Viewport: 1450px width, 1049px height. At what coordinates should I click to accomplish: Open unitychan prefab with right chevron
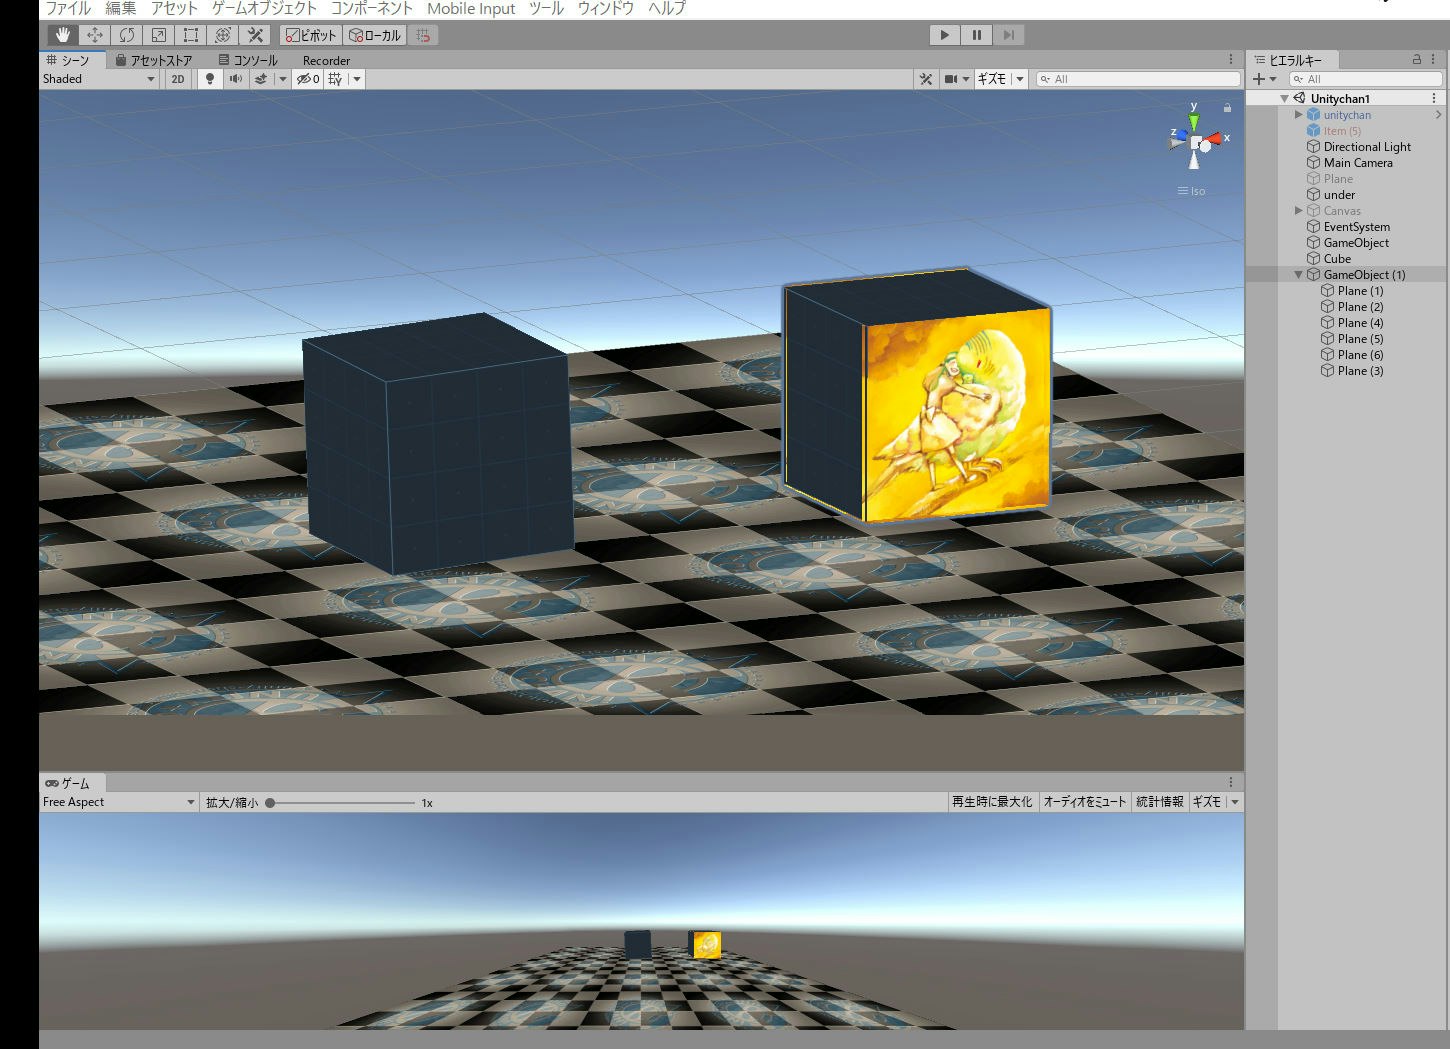pyautogui.click(x=1438, y=115)
